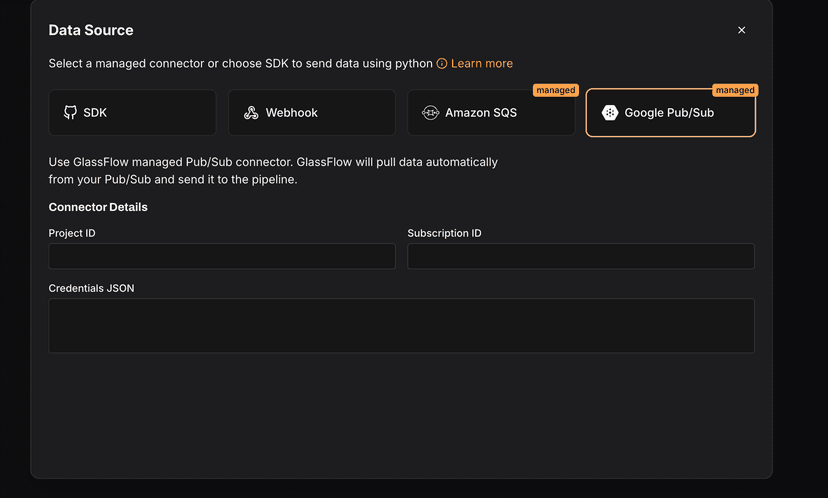The height and width of the screenshot is (498, 828).
Task: Click the GitHub icon on SDK card
Action: pyautogui.click(x=70, y=112)
